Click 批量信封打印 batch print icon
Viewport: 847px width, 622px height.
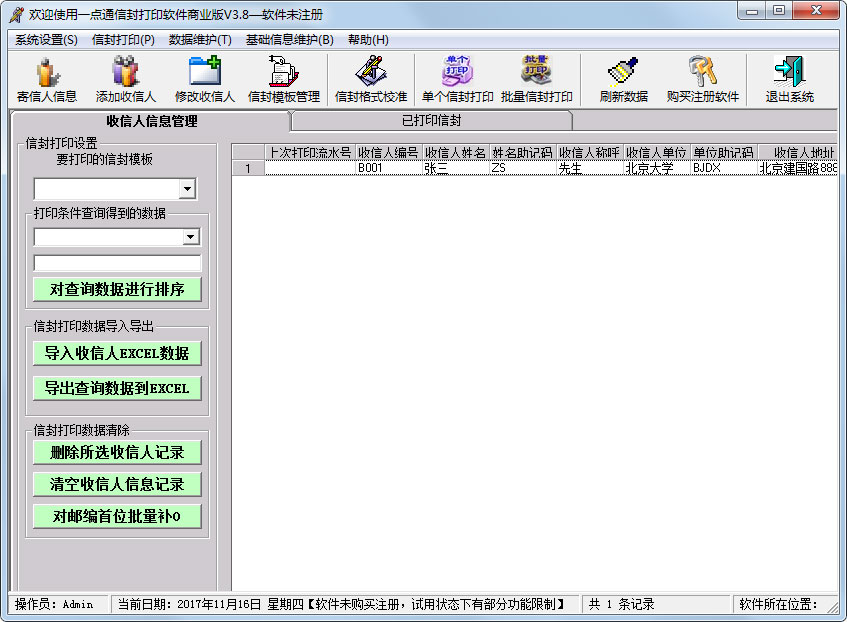tap(537, 79)
